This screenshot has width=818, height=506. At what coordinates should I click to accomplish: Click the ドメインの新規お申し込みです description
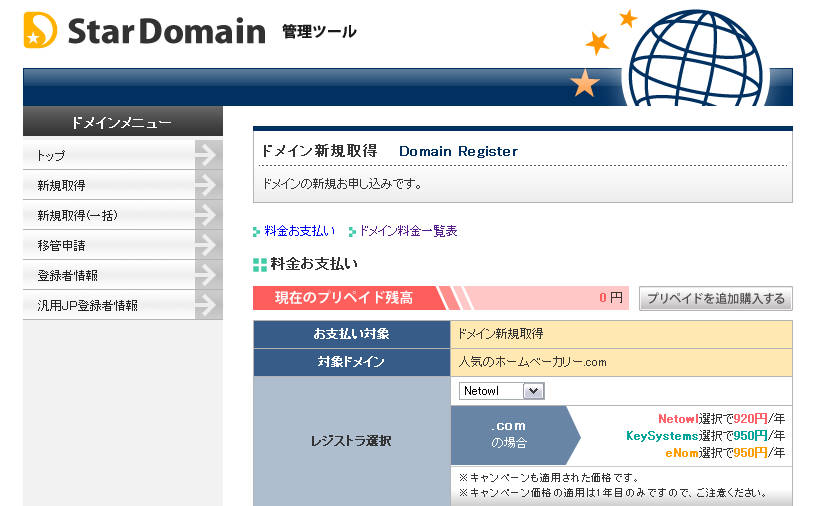click(x=342, y=184)
